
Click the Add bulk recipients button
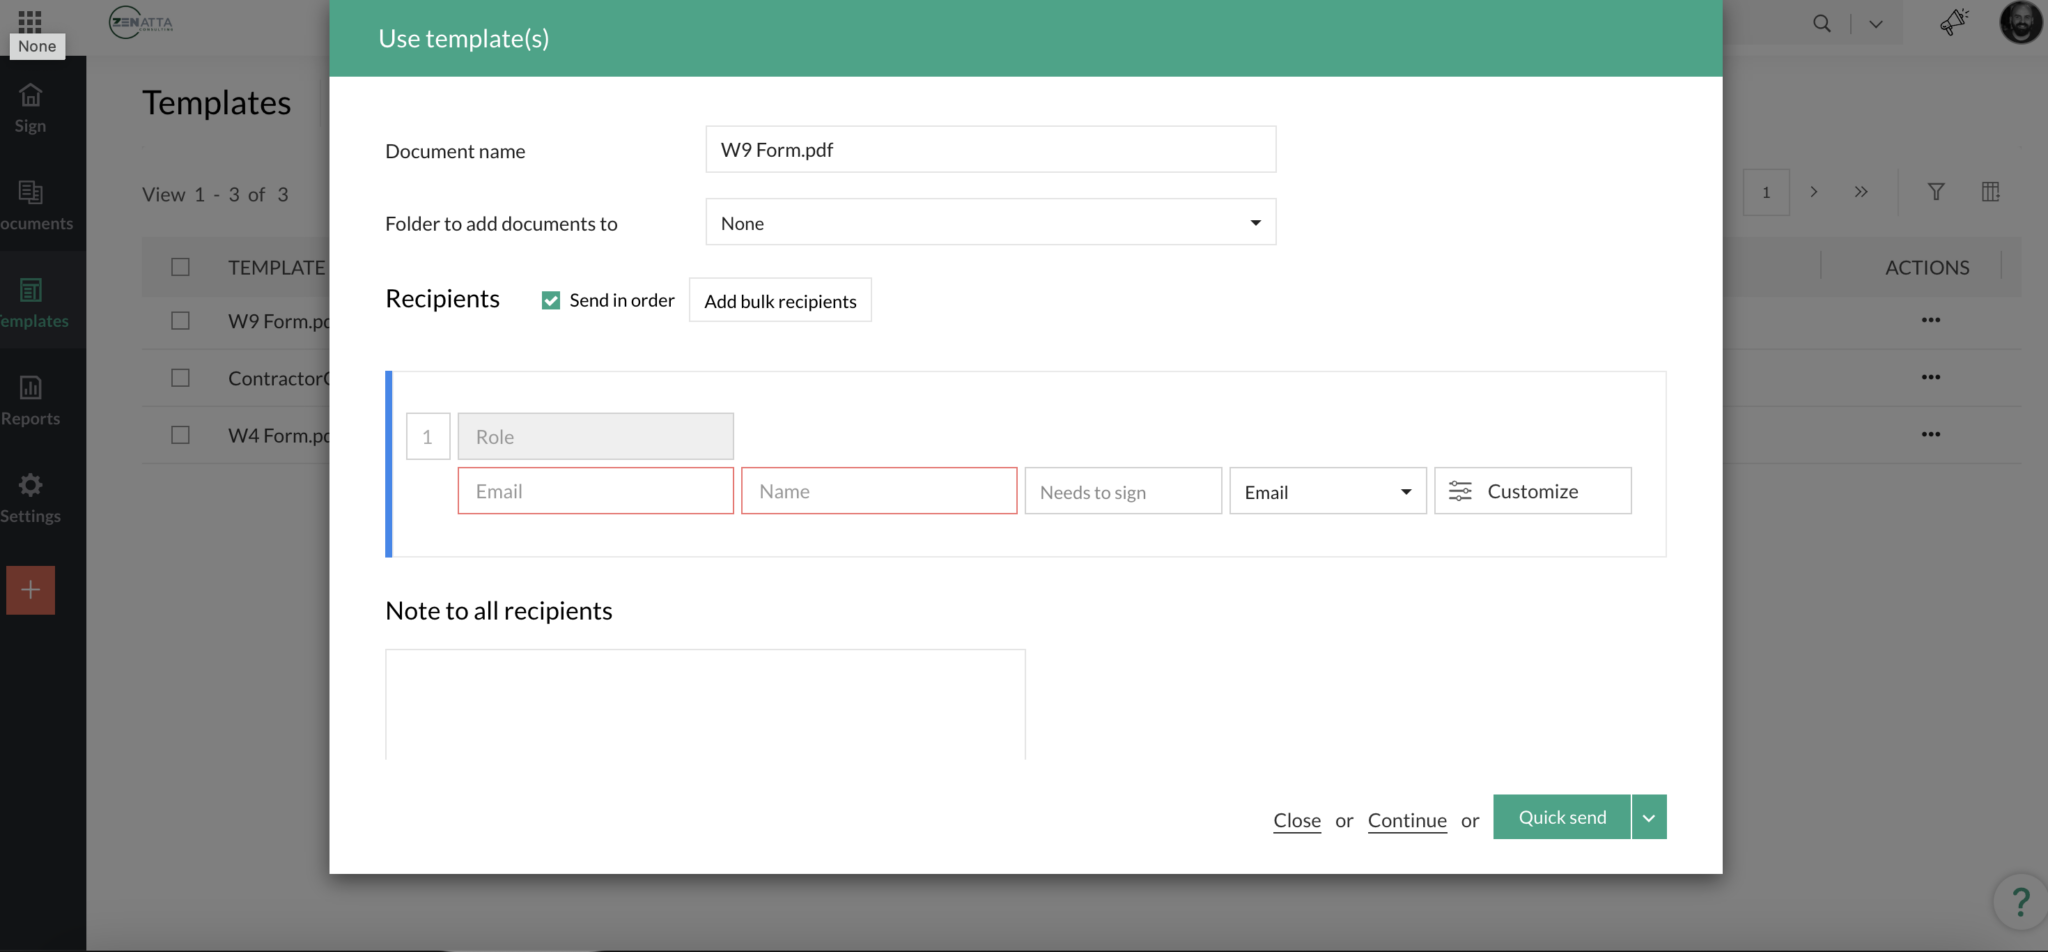779,300
